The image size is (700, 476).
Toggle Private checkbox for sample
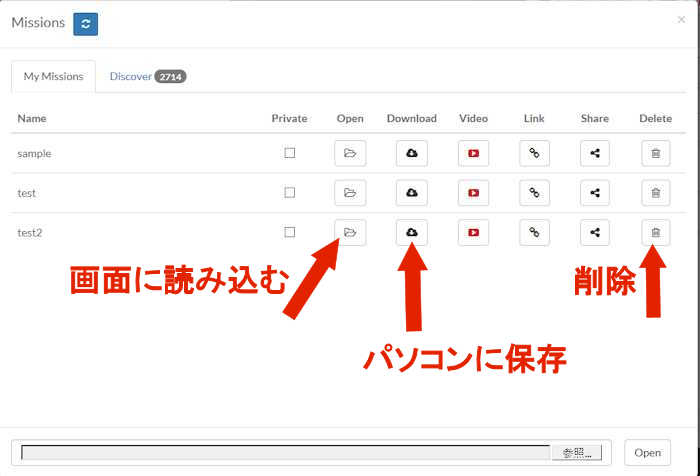click(290, 153)
